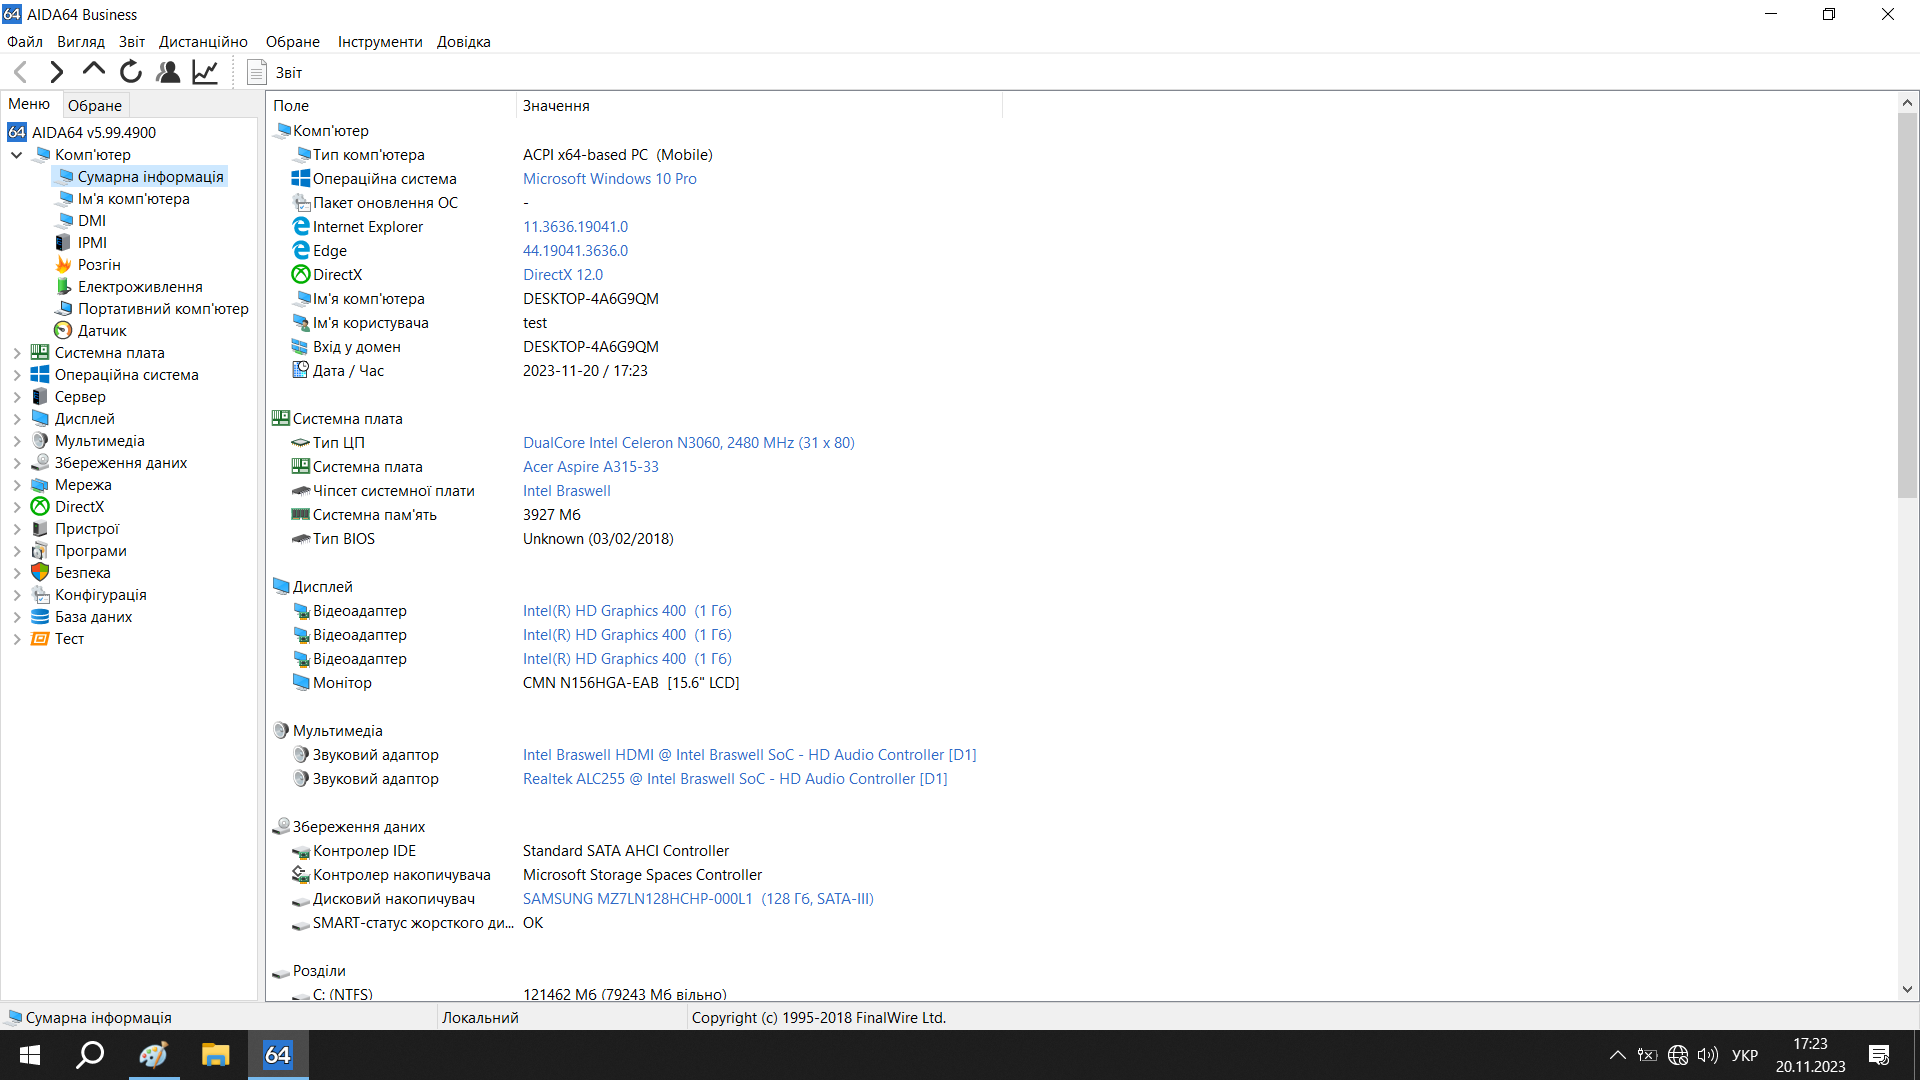Open the Довідка menu
Image resolution: width=1920 pixels, height=1080 pixels.
pos(464,42)
